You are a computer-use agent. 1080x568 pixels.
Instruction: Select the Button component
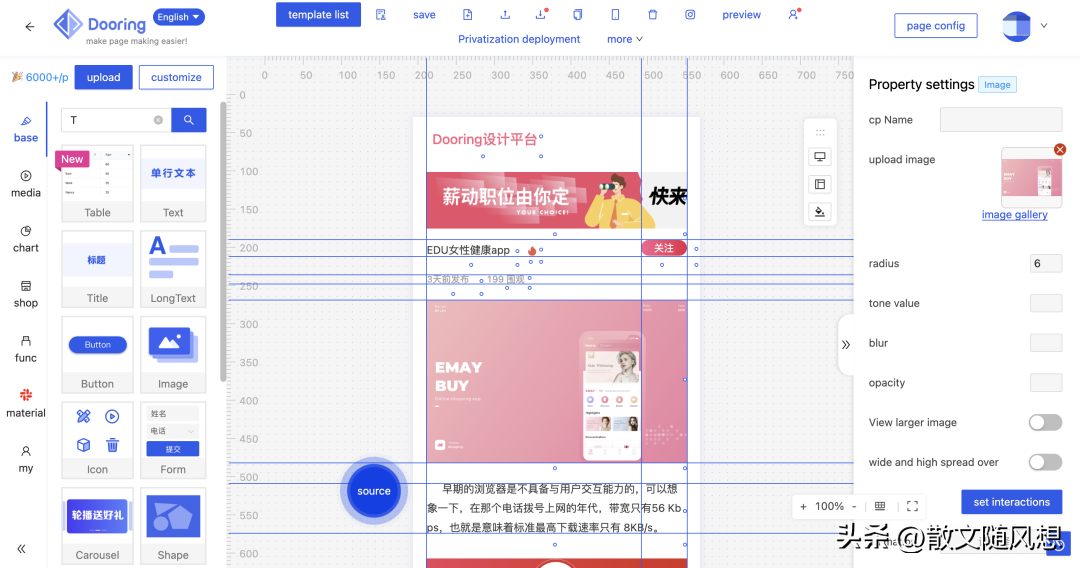pyautogui.click(x=97, y=354)
